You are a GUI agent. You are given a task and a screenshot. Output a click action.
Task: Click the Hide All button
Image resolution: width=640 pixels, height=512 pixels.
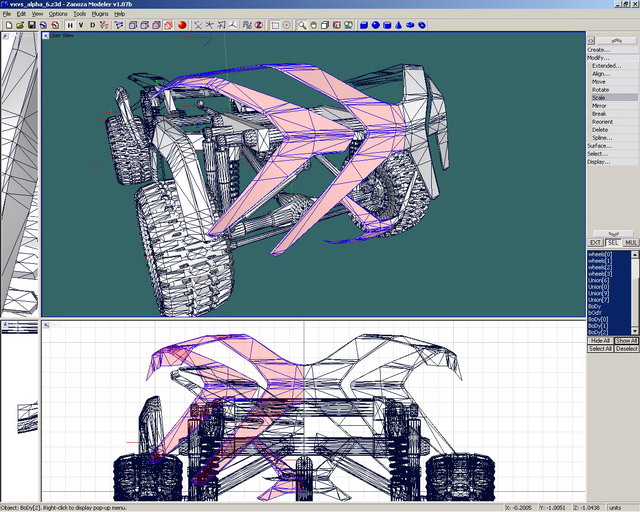point(599,340)
